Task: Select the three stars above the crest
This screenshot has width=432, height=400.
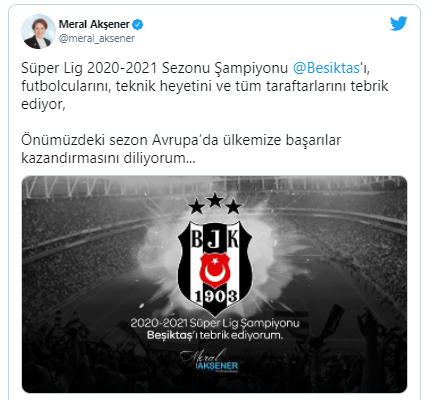Action: coord(215,203)
